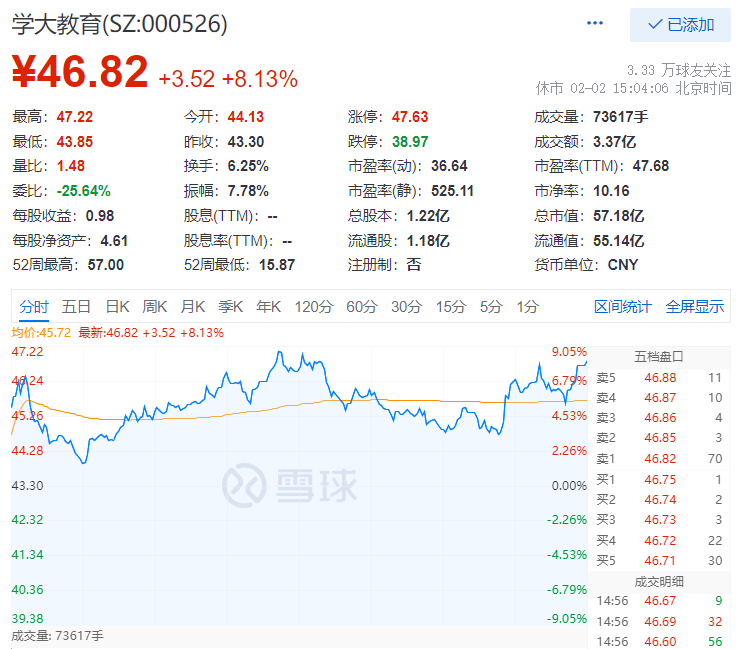Viewport: 746px width, 649px height.
Task: Click the 52周最高 value 57.00
Action: [106, 265]
